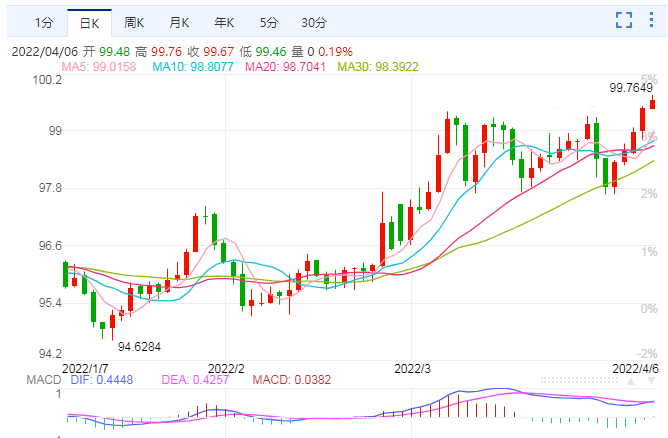Click the last red candlestick on 2022/4/6
668x438 pixels.
coord(652,104)
